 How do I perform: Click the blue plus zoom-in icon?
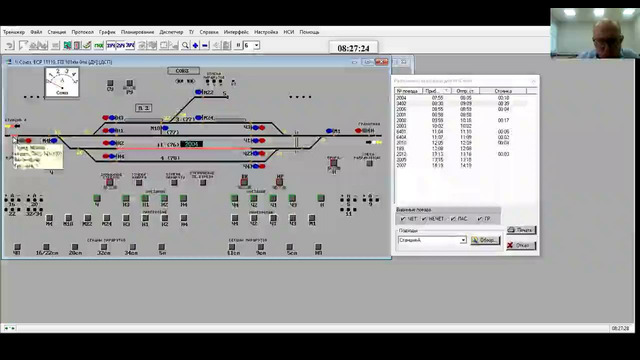tap(195, 45)
